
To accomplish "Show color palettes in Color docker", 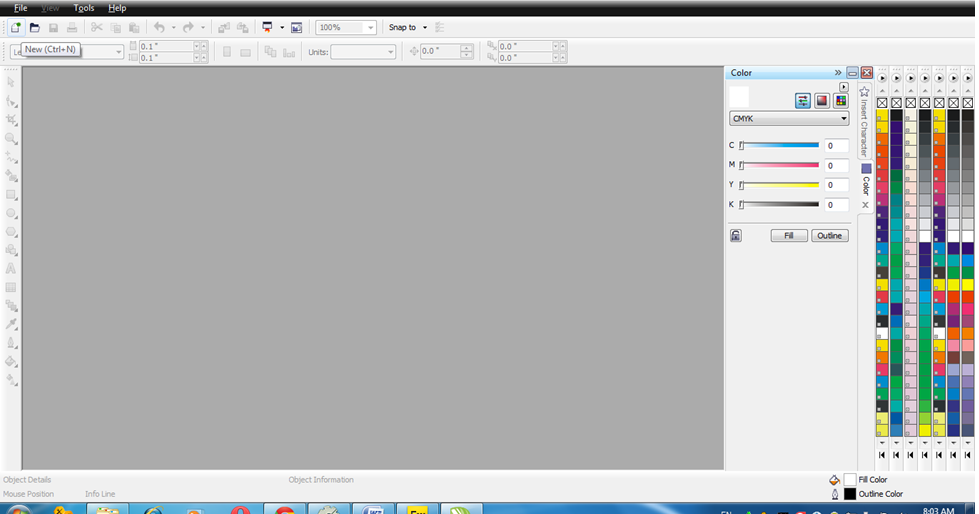I will (841, 101).
